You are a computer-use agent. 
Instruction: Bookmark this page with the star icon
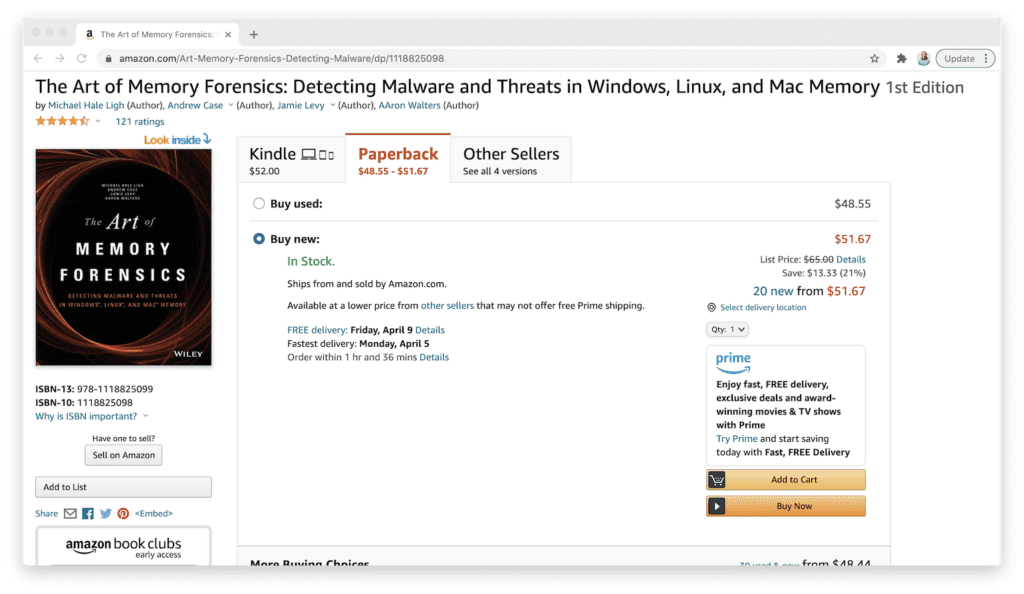point(874,59)
